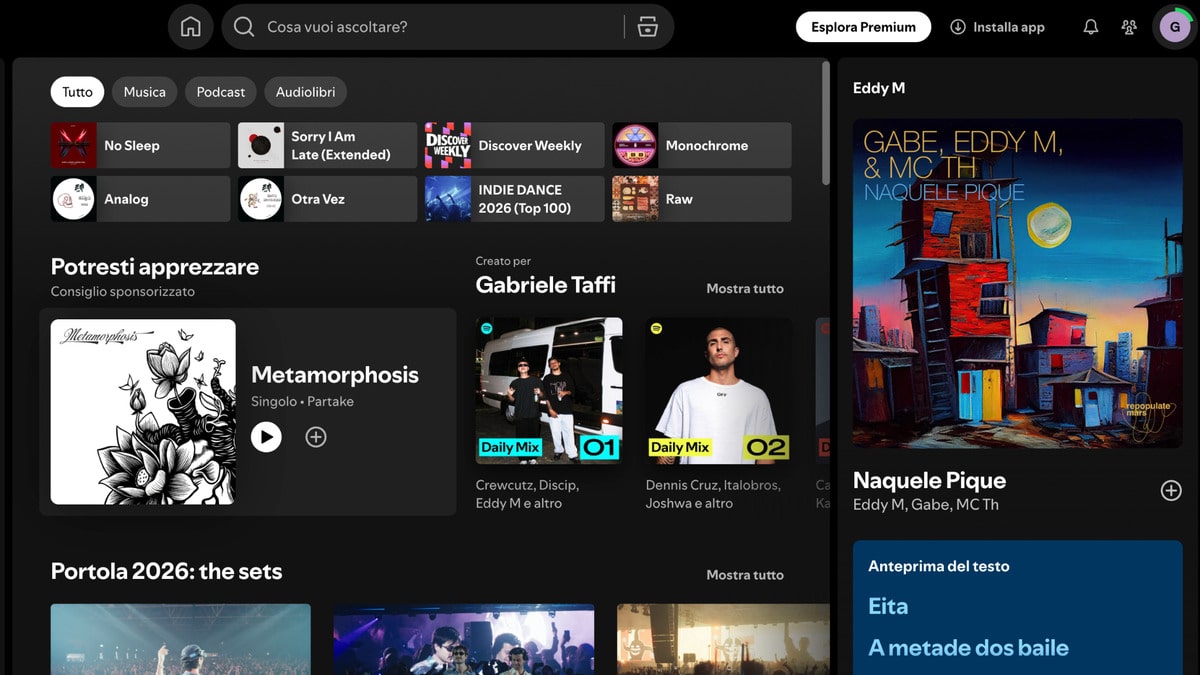Open notifications bell
The width and height of the screenshot is (1200, 675).
click(x=1091, y=27)
